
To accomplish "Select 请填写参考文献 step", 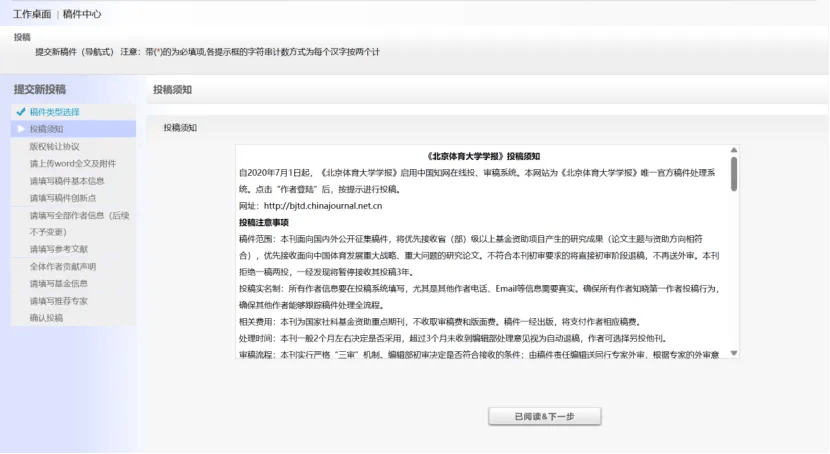I will pos(59,249).
